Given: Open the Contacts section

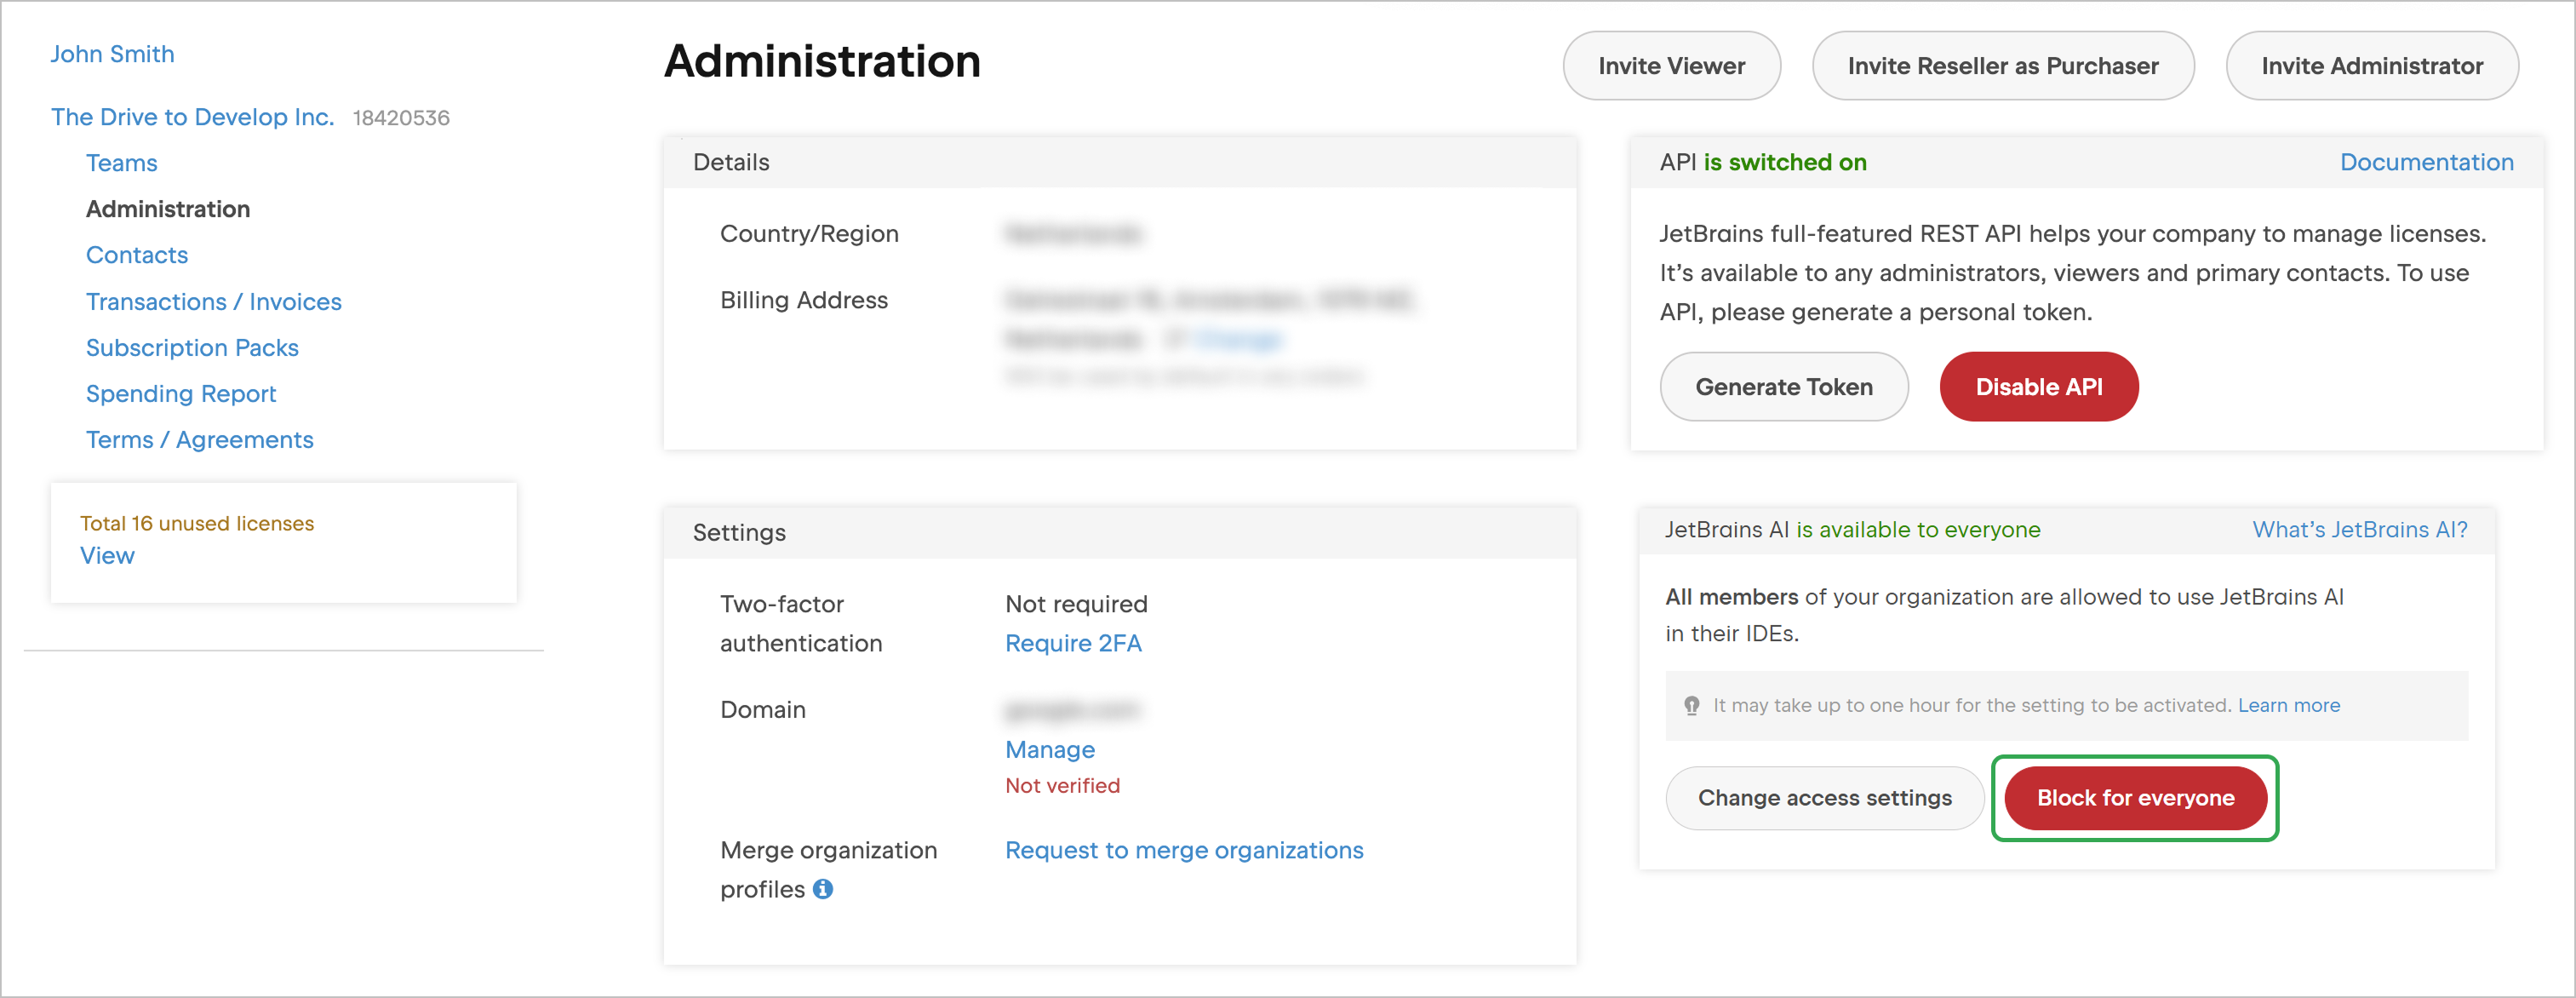Looking at the screenshot, I should (x=136, y=255).
